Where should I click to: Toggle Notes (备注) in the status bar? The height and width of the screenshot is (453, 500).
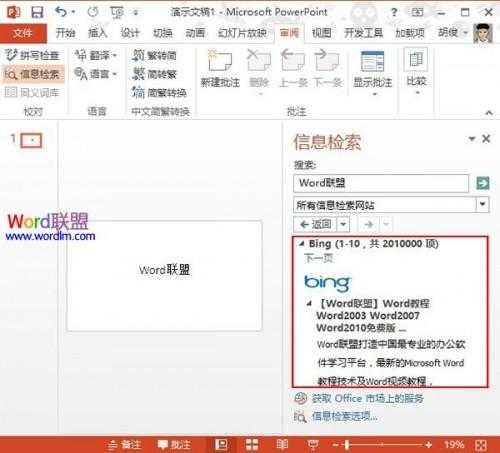click(124, 445)
